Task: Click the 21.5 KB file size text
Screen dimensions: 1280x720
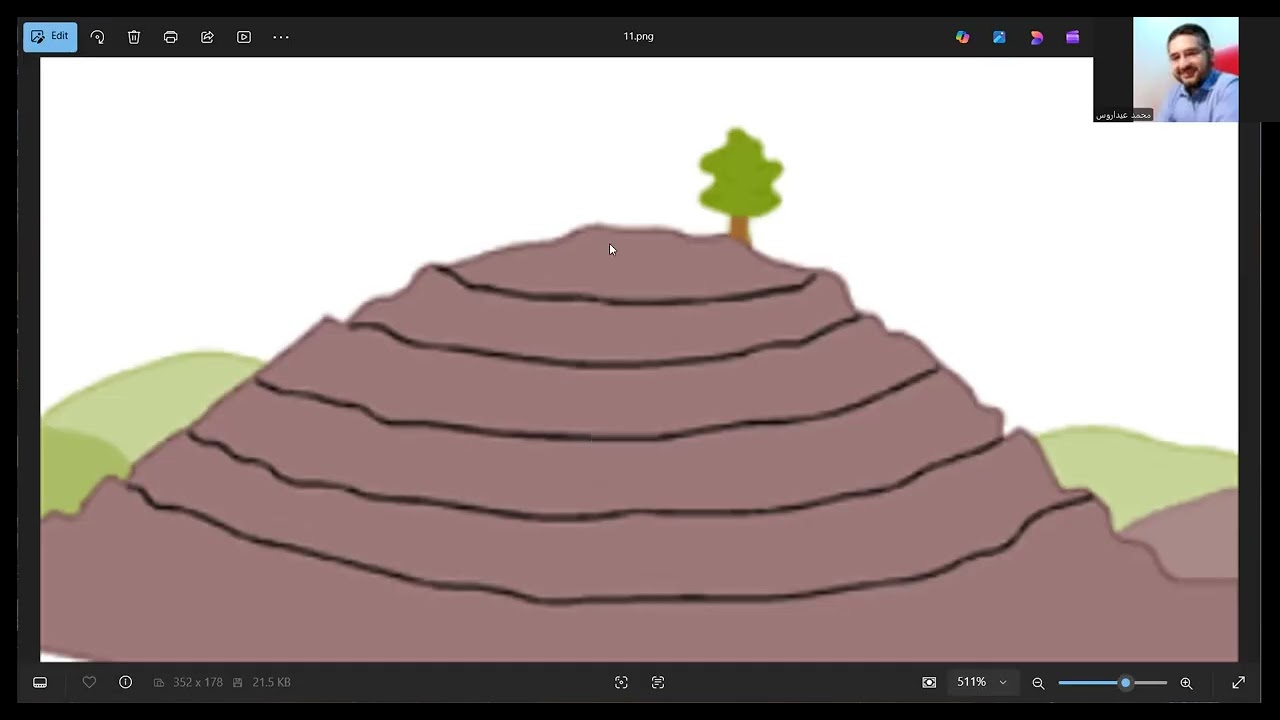Action: tap(271, 682)
